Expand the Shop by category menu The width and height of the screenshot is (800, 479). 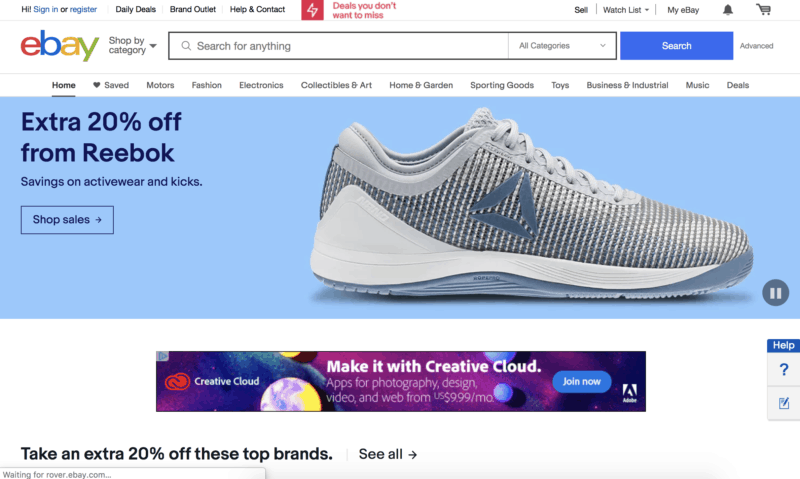point(132,45)
